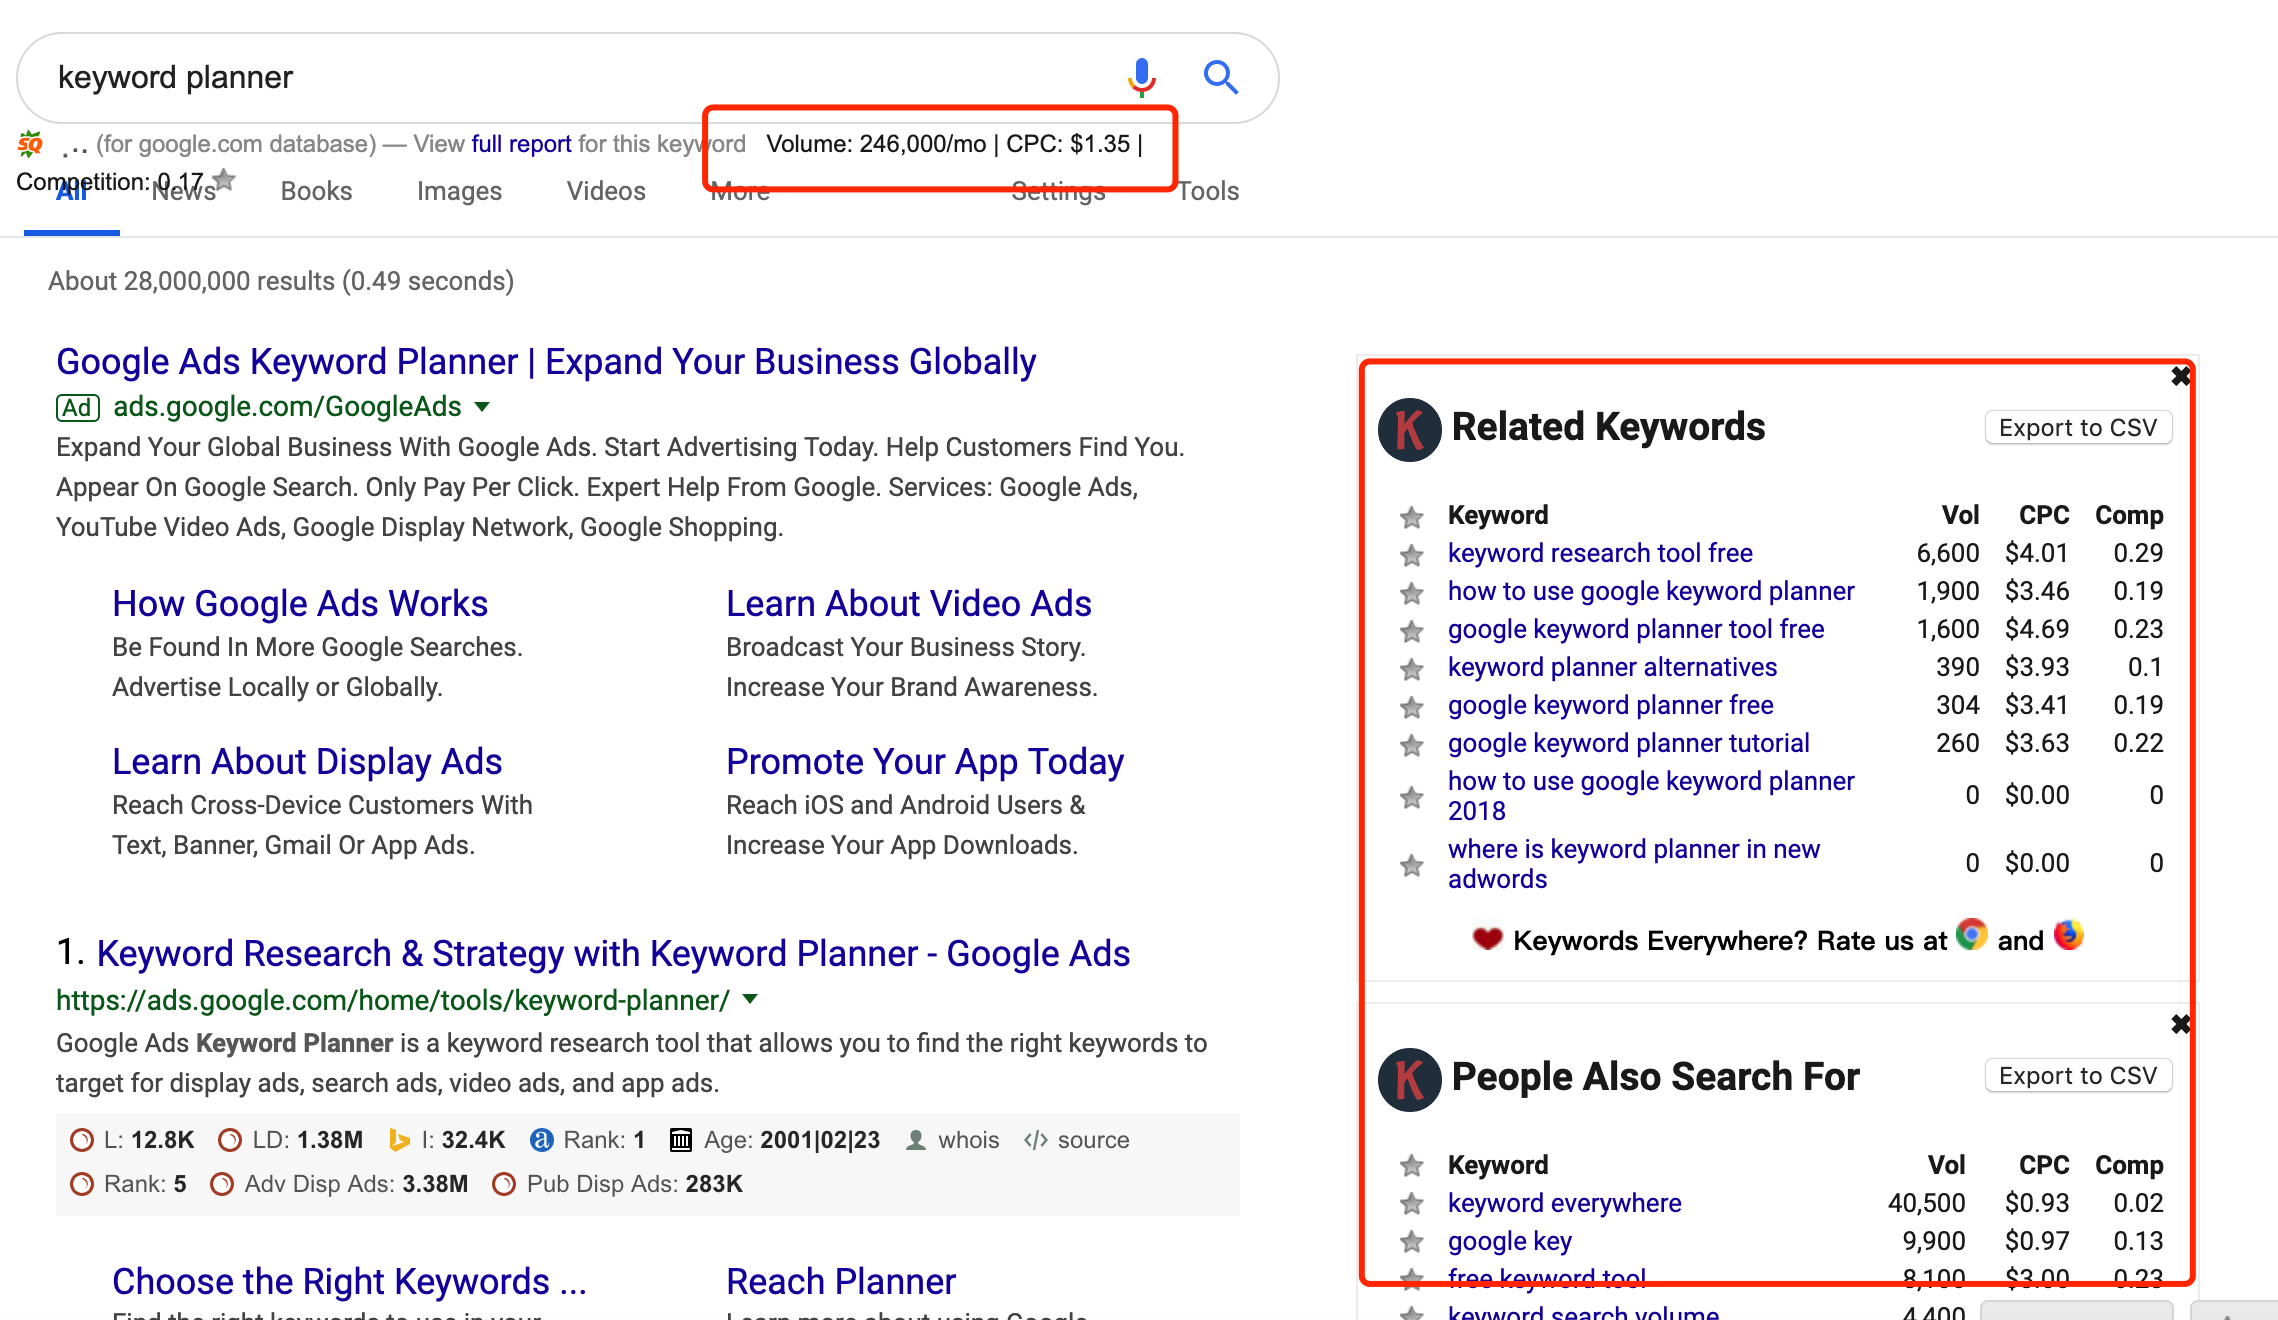
Task: Star the 'keyword everywhere' keyword
Action: pyautogui.click(x=1411, y=1204)
